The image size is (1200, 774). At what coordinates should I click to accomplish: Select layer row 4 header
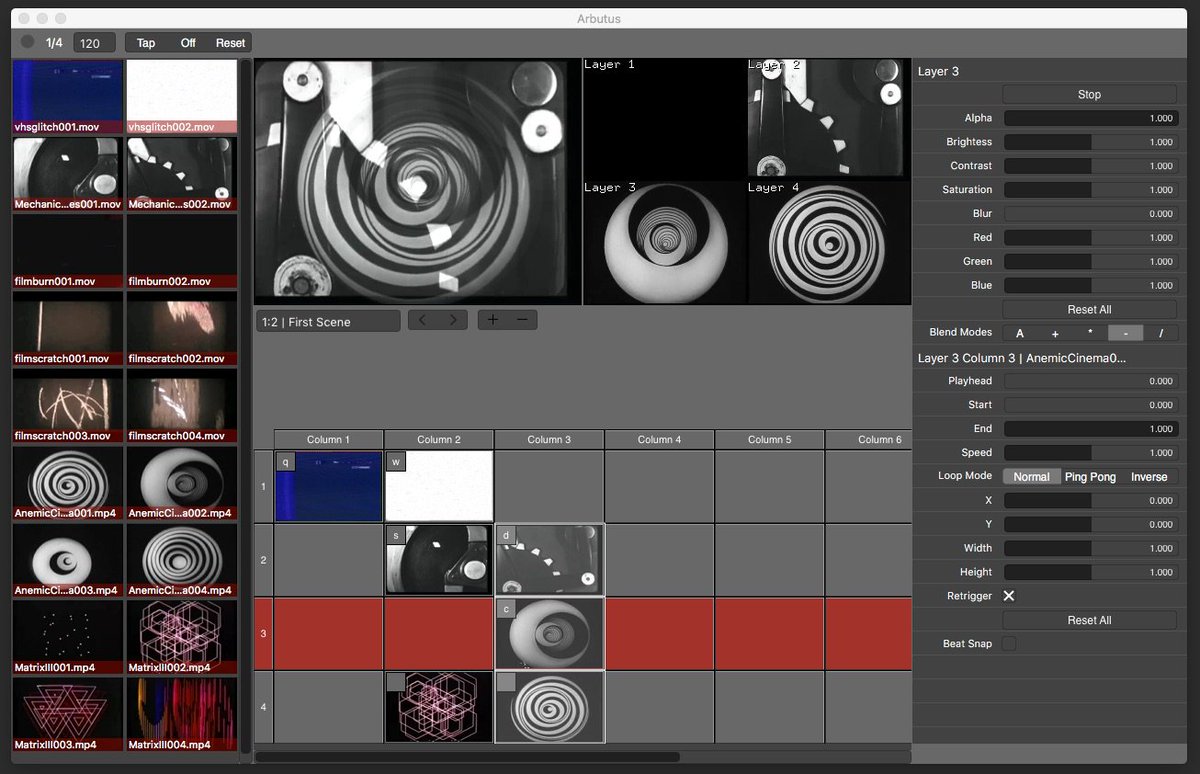264,707
